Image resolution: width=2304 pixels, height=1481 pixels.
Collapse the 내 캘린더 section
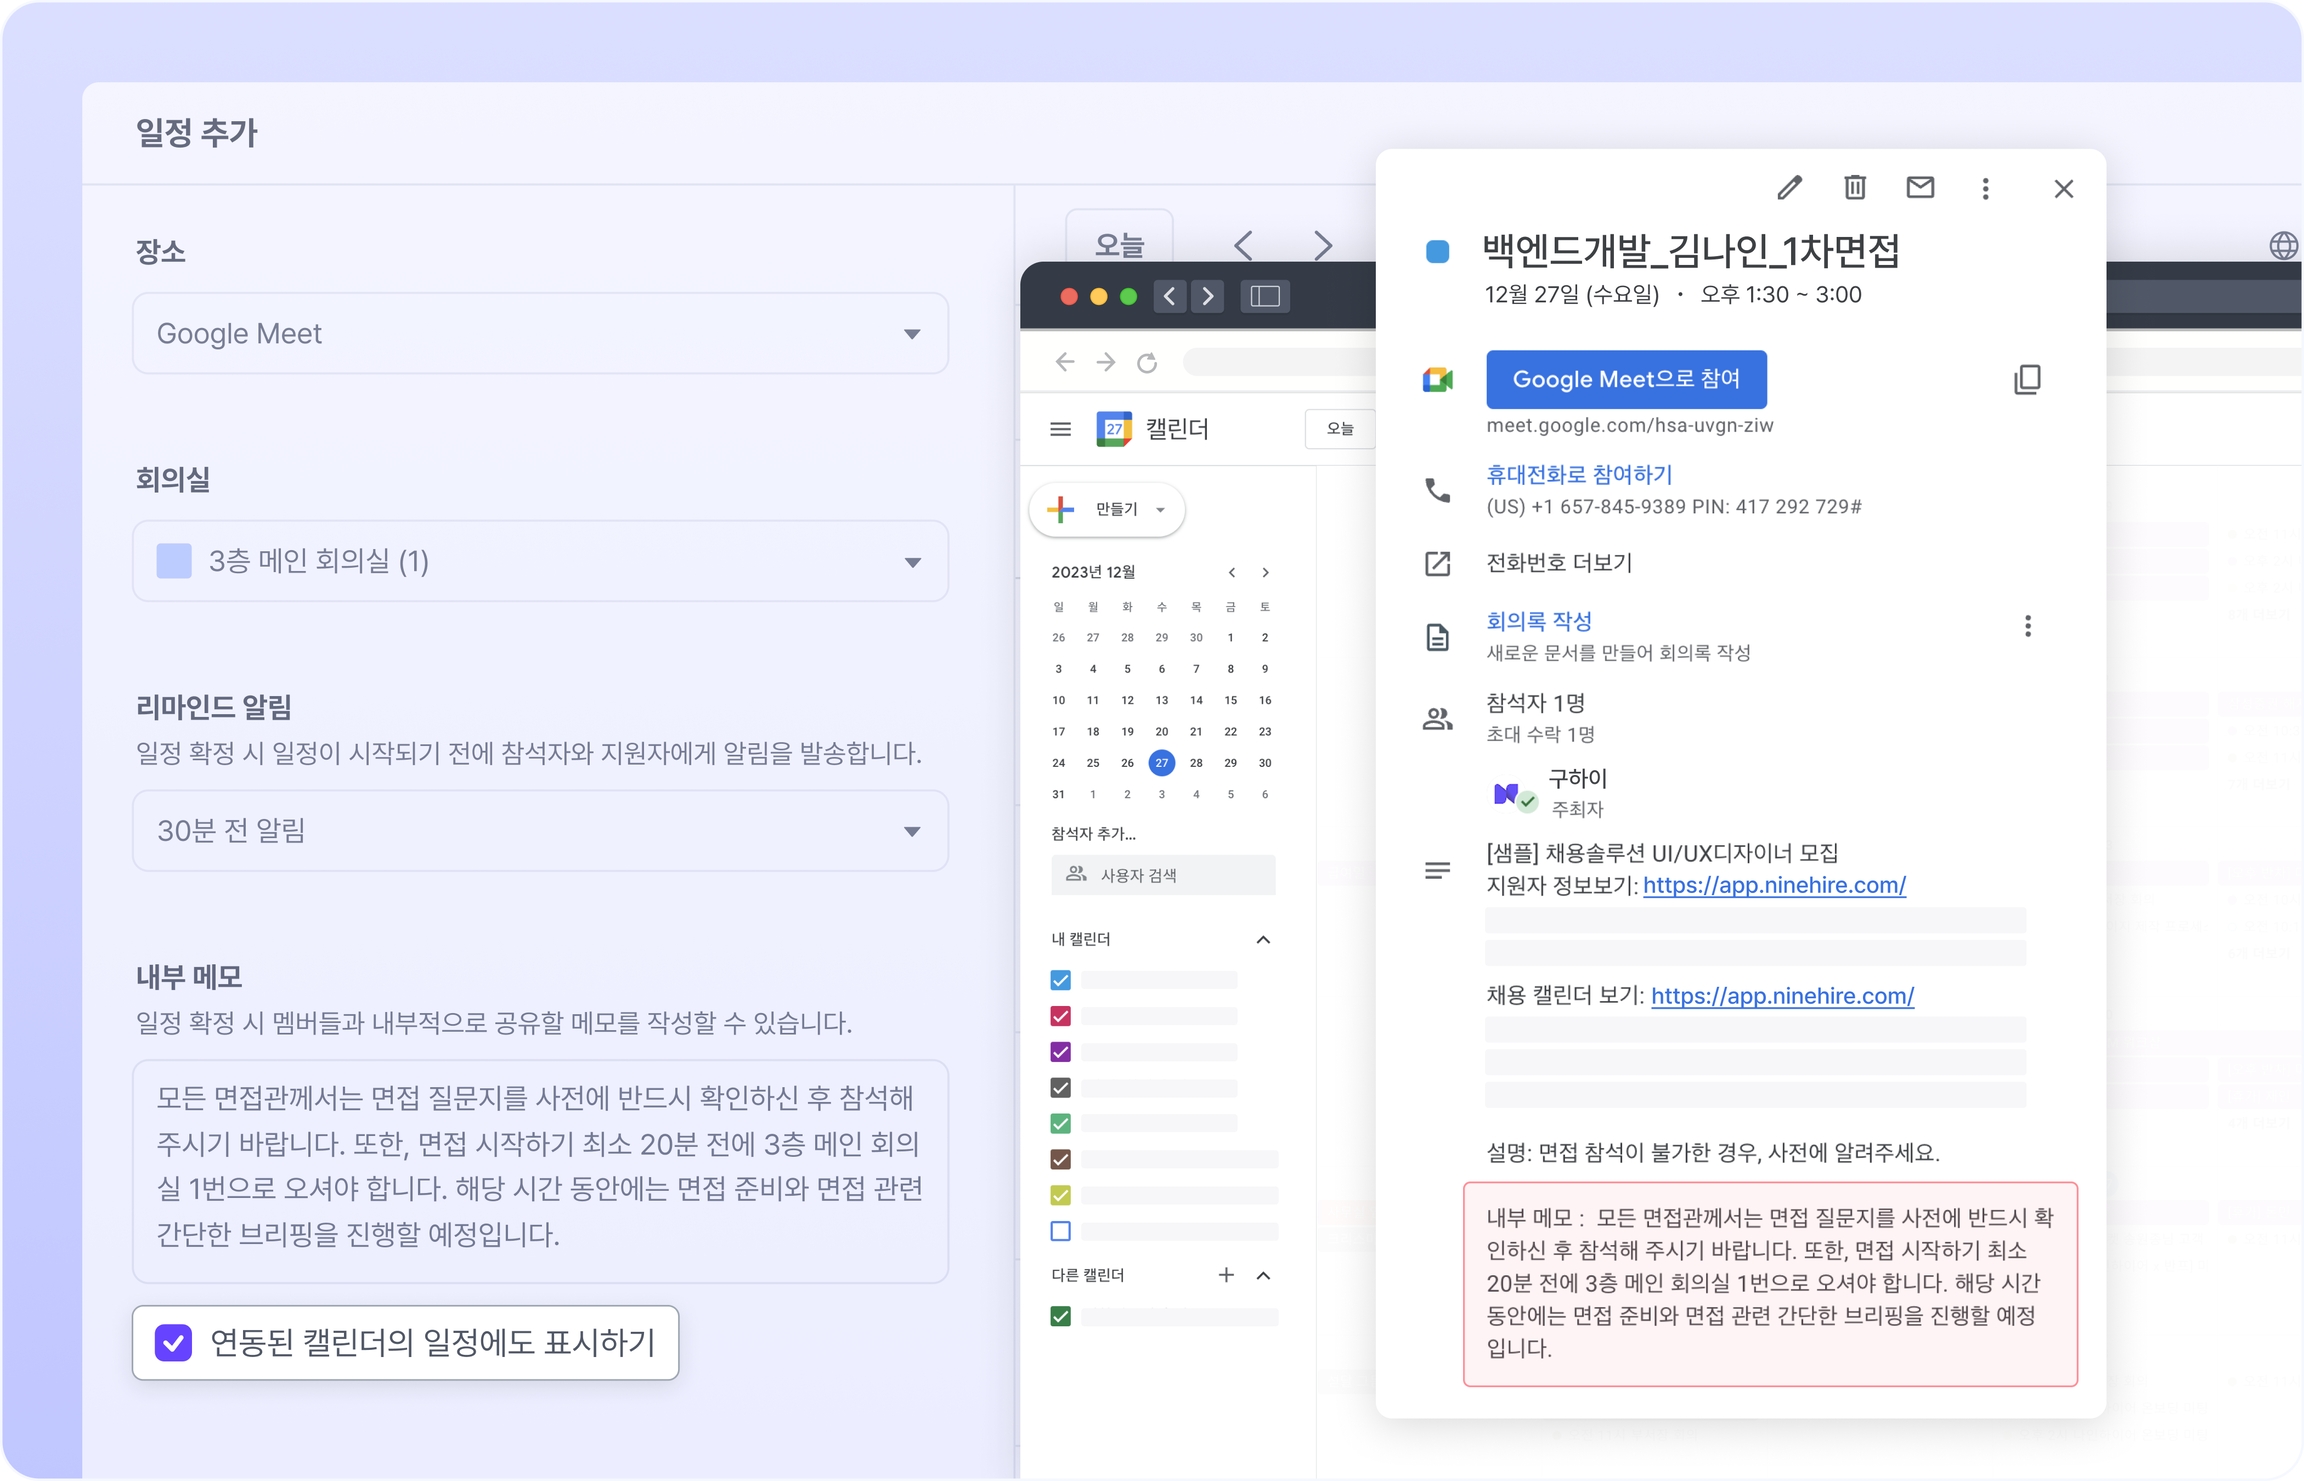[x=1263, y=939]
